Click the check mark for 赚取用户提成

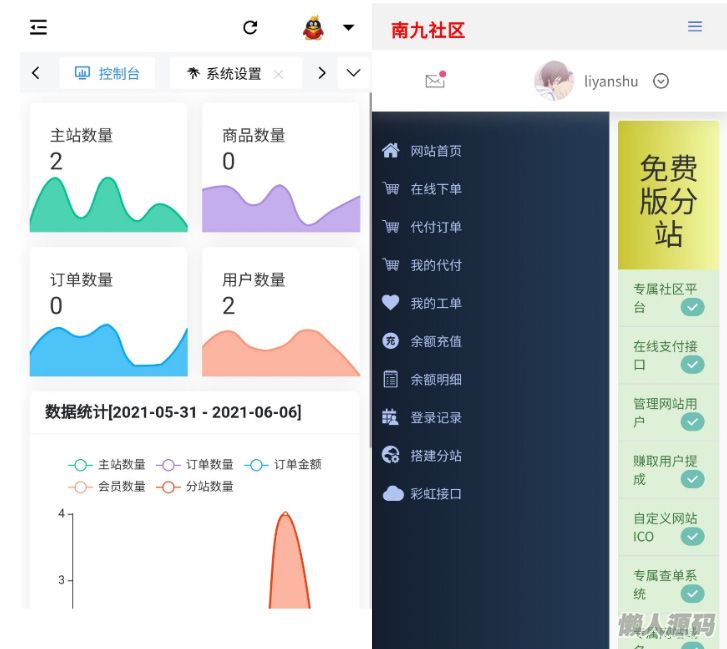click(x=693, y=479)
